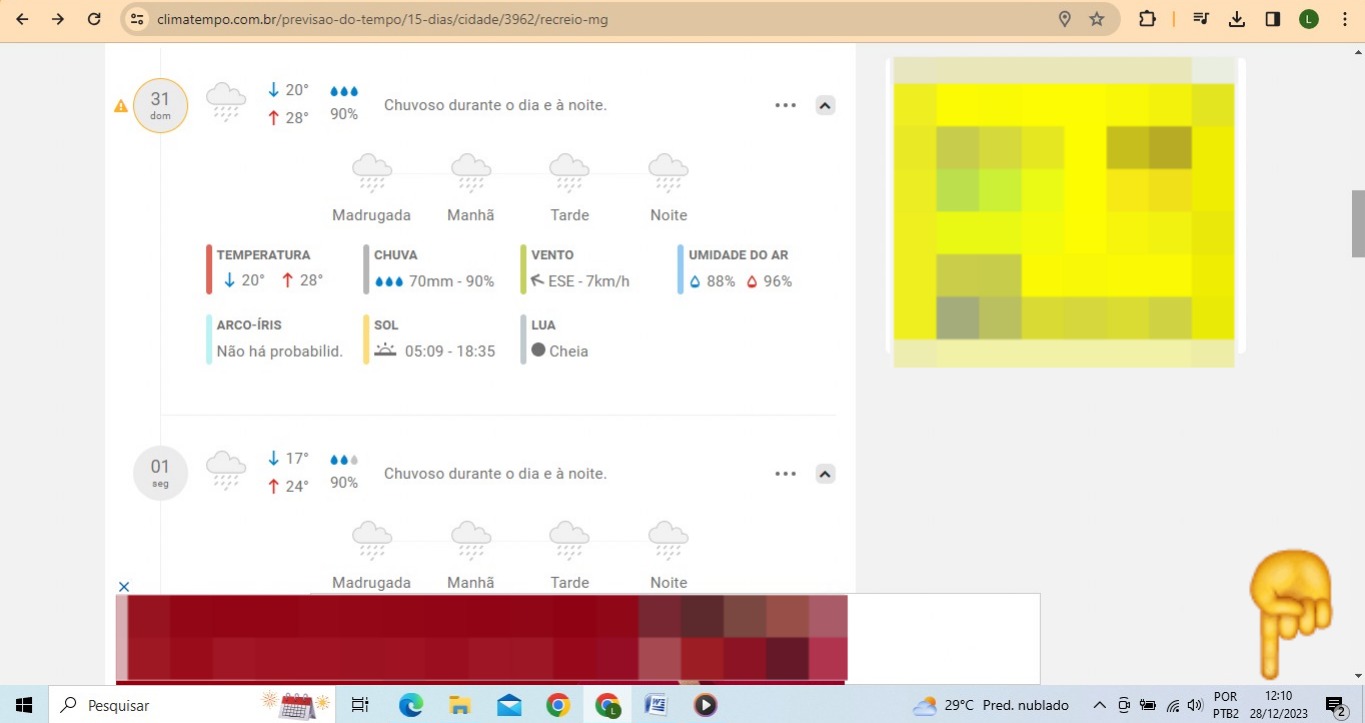Open network Wi-Fi settings in tray
1365x723 pixels.
(x=1172, y=705)
